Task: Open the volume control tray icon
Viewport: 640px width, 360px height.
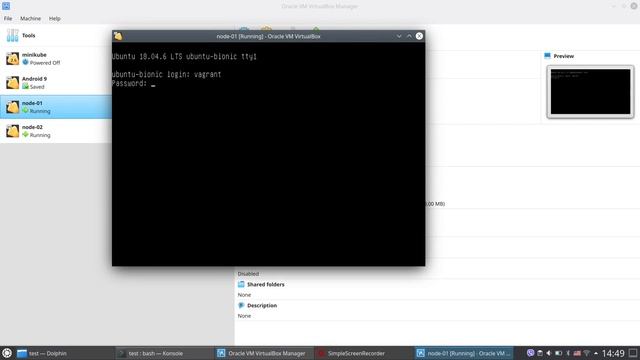Action: 549,353
